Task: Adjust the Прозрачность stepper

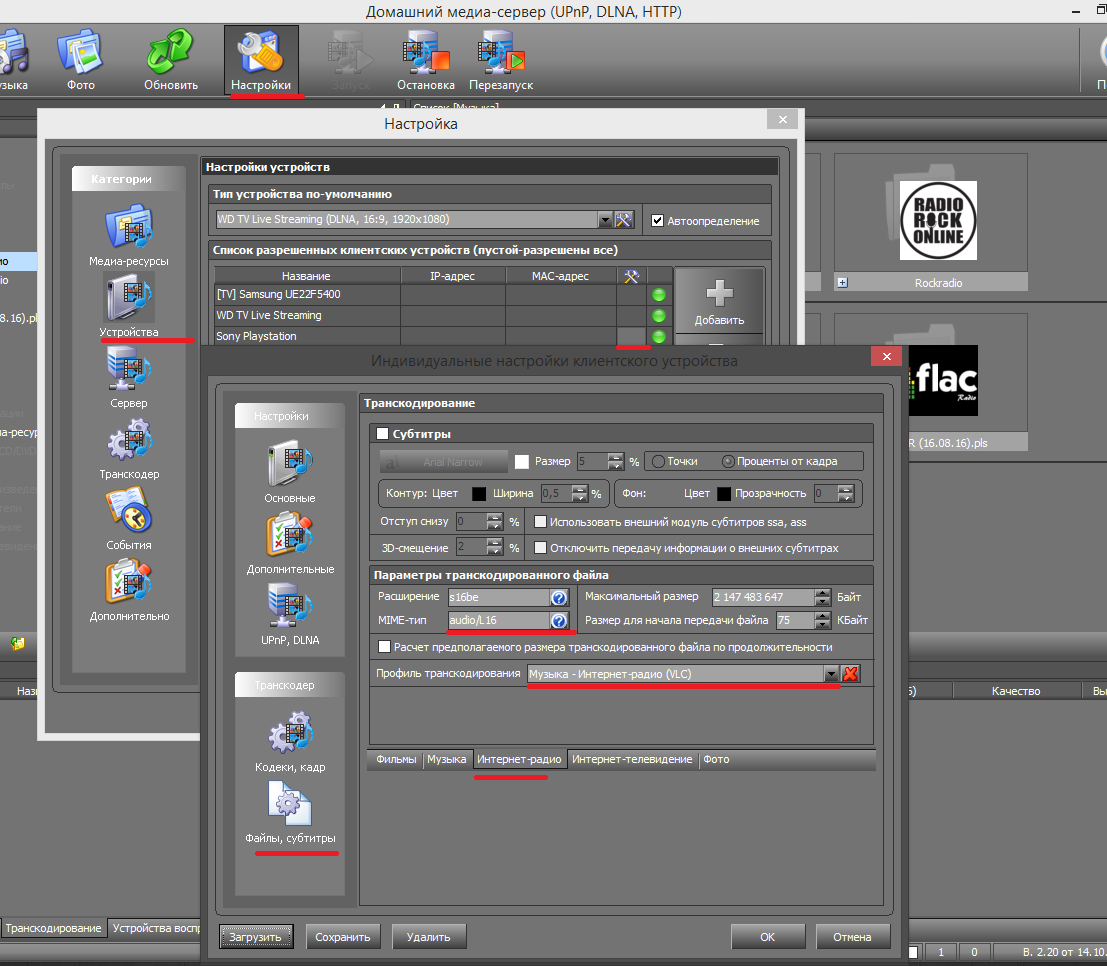Action: tap(845, 494)
